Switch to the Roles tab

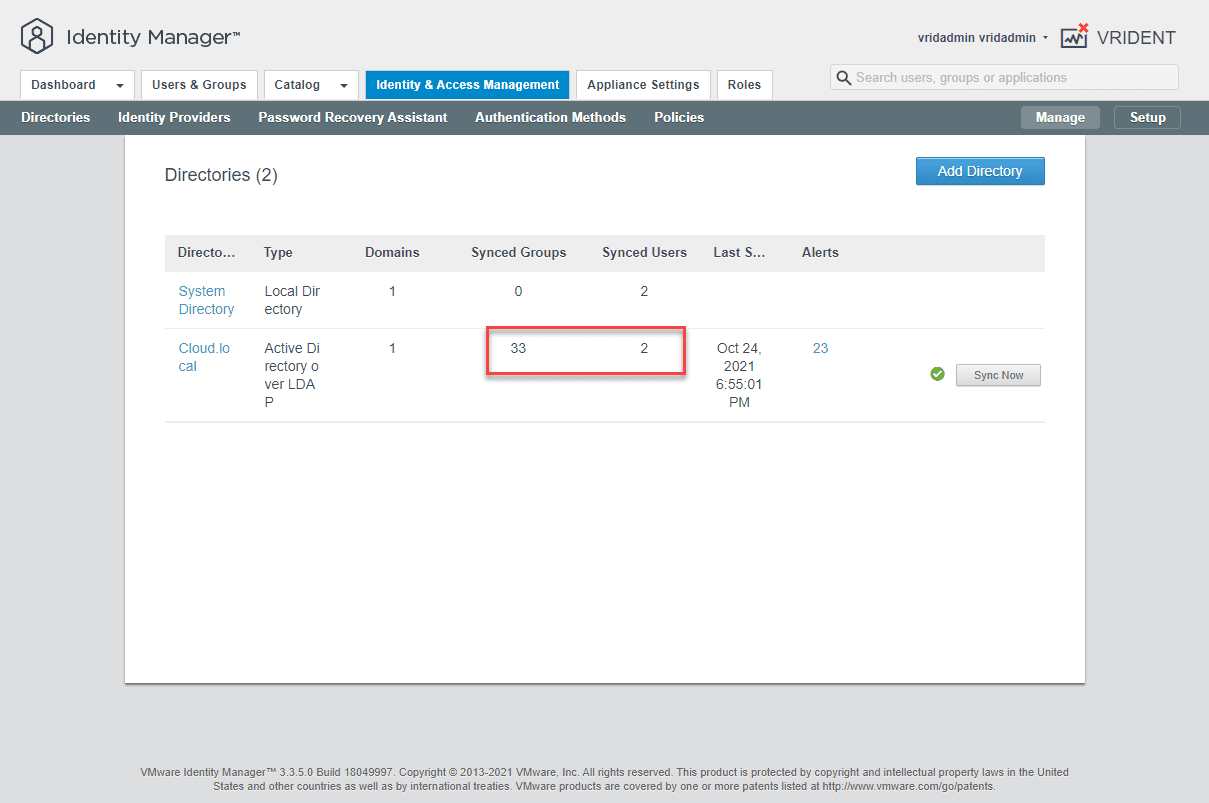tap(744, 85)
